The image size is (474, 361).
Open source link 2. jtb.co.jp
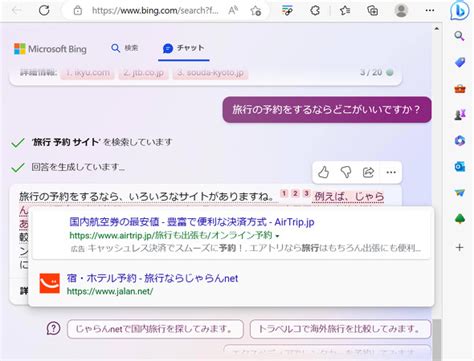143,72
